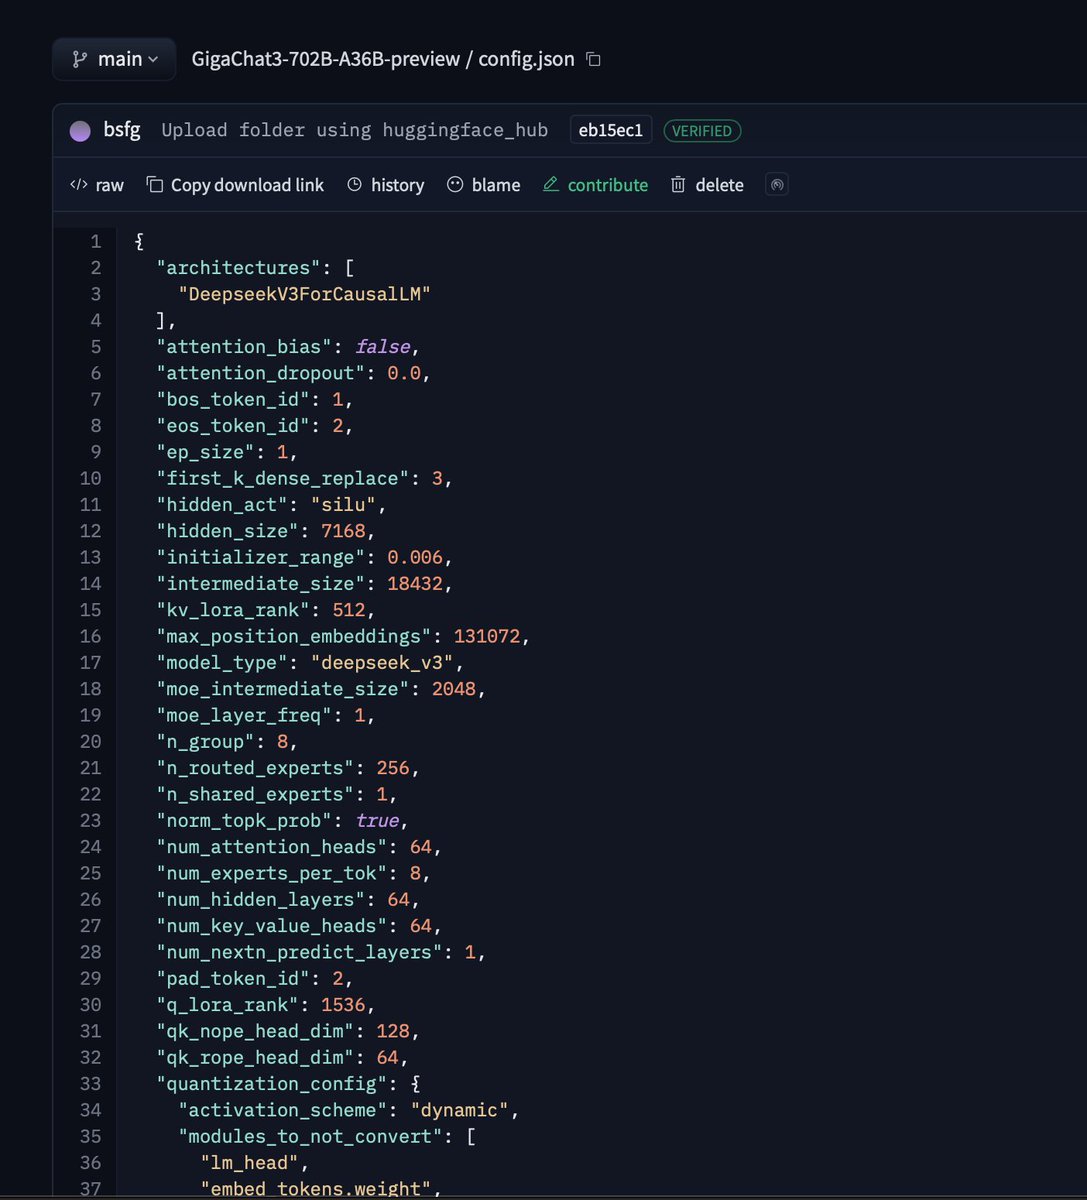Image resolution: width=1087 pixels, height=1200 pixels.
Task: Click the "first_k_dense_replace" key
Action: 283,478
